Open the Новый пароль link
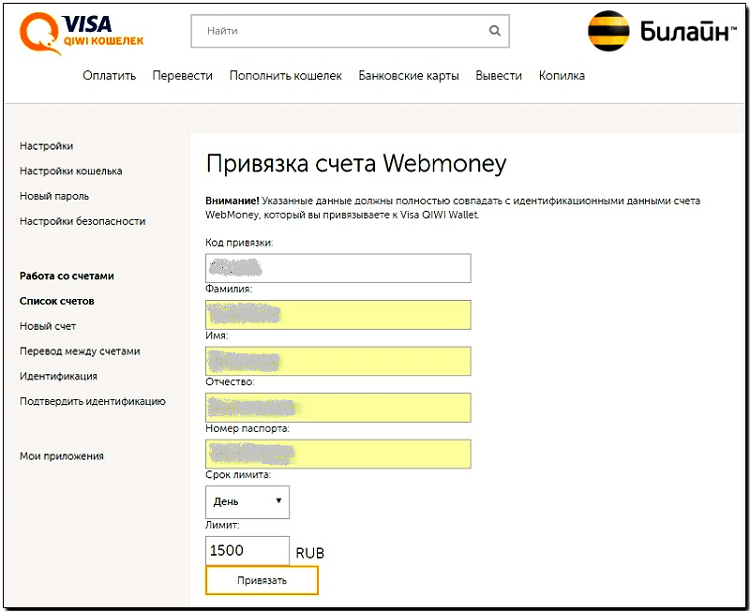Screen dimensions: 750x611 click(54, 196)
